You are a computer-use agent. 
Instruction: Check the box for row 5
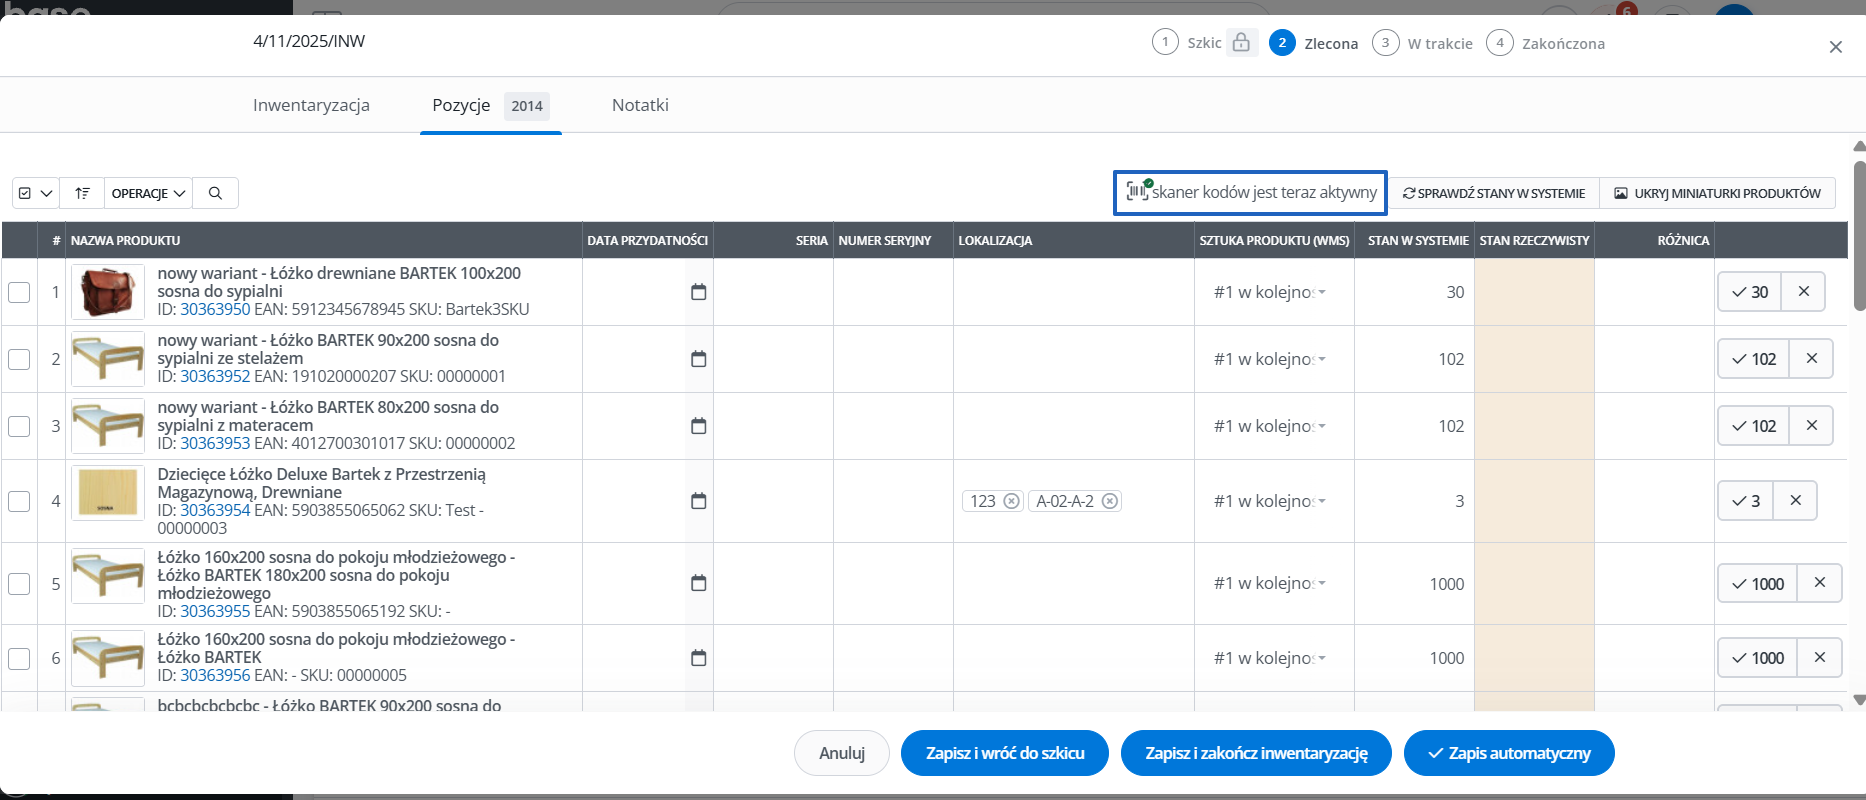19,584
